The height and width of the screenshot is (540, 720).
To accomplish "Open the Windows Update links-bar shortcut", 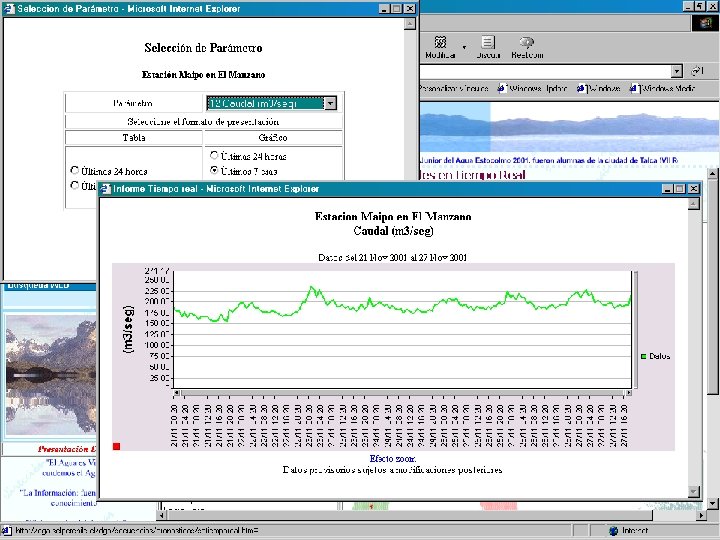I will coord(533,88).
